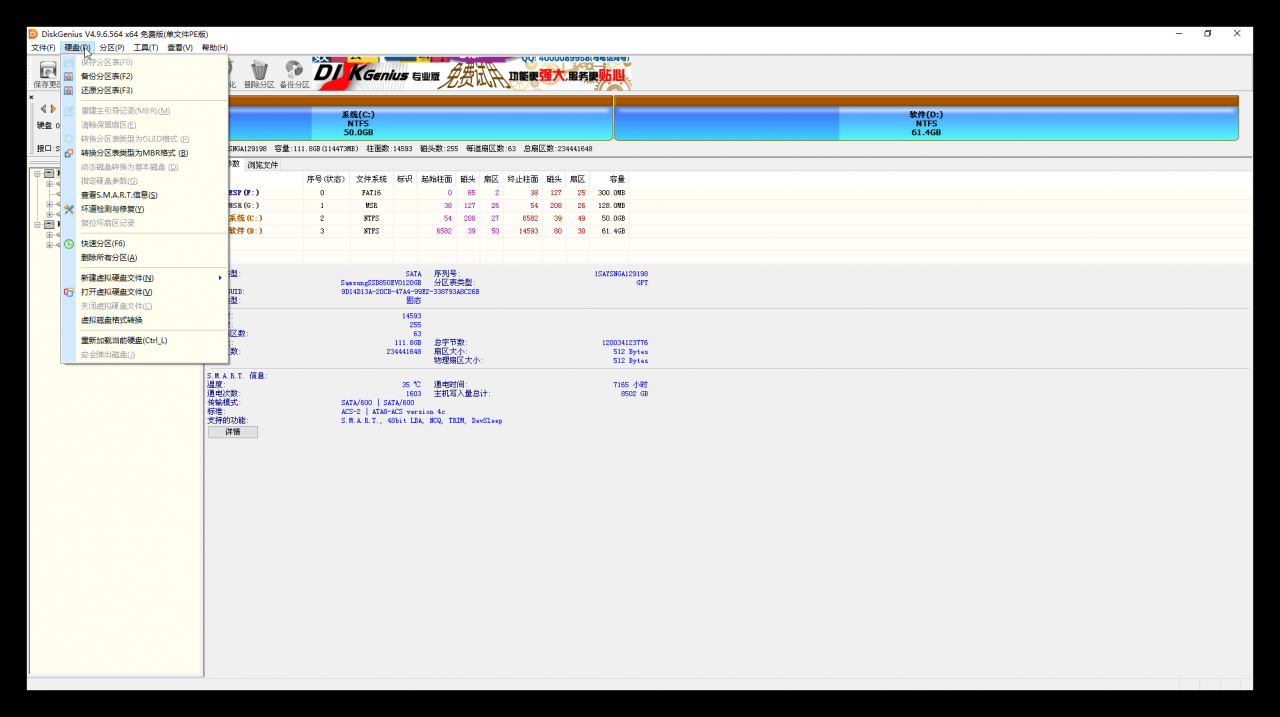Click the 终止柱面 column header
1280x717 pixels.
click(523, 179)
